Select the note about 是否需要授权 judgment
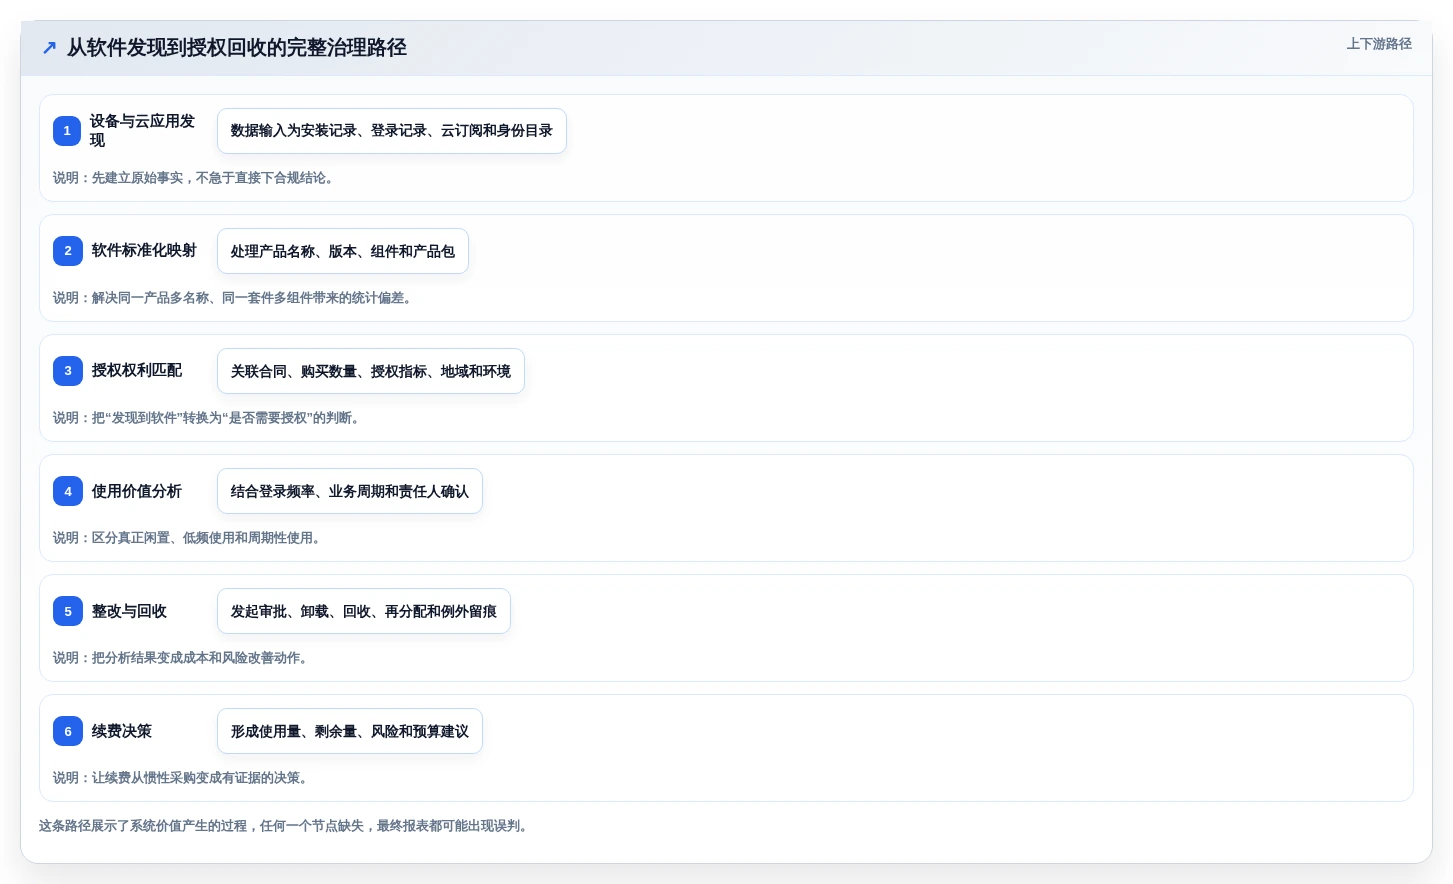This screenshot has height=884, width=1453. [207, 418]
